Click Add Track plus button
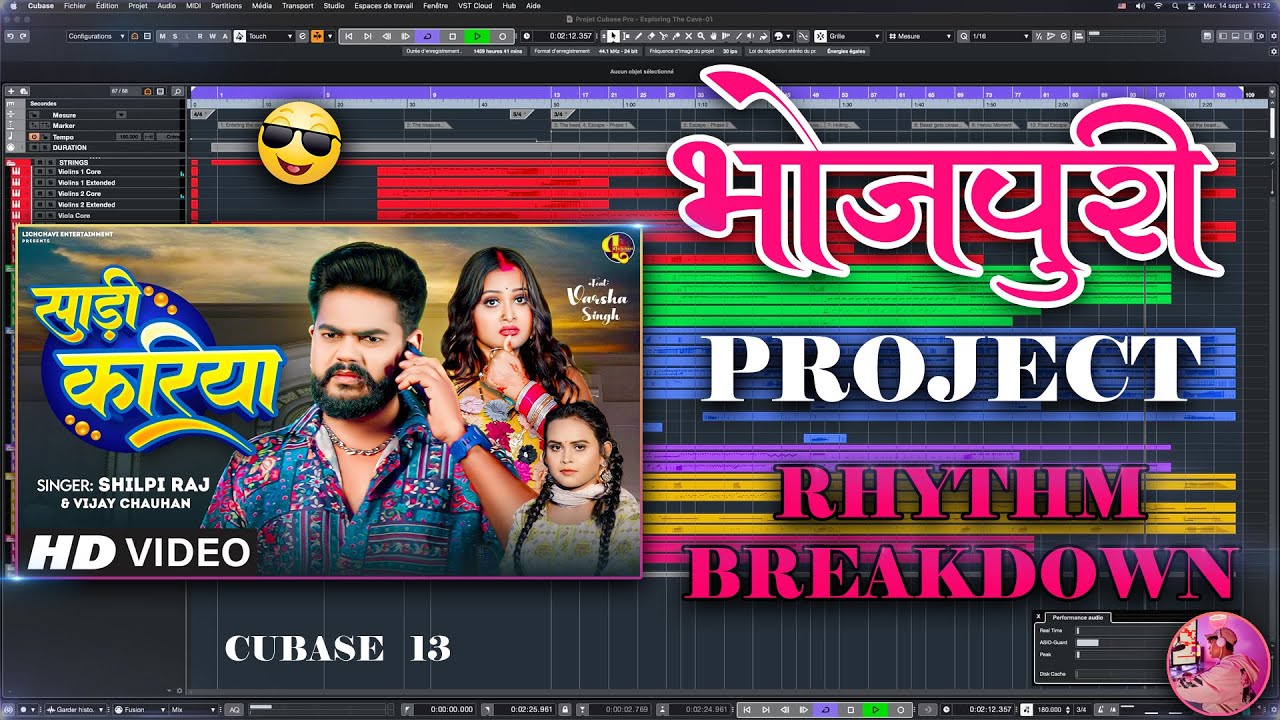1280x720 pixels. coord(11,91)
